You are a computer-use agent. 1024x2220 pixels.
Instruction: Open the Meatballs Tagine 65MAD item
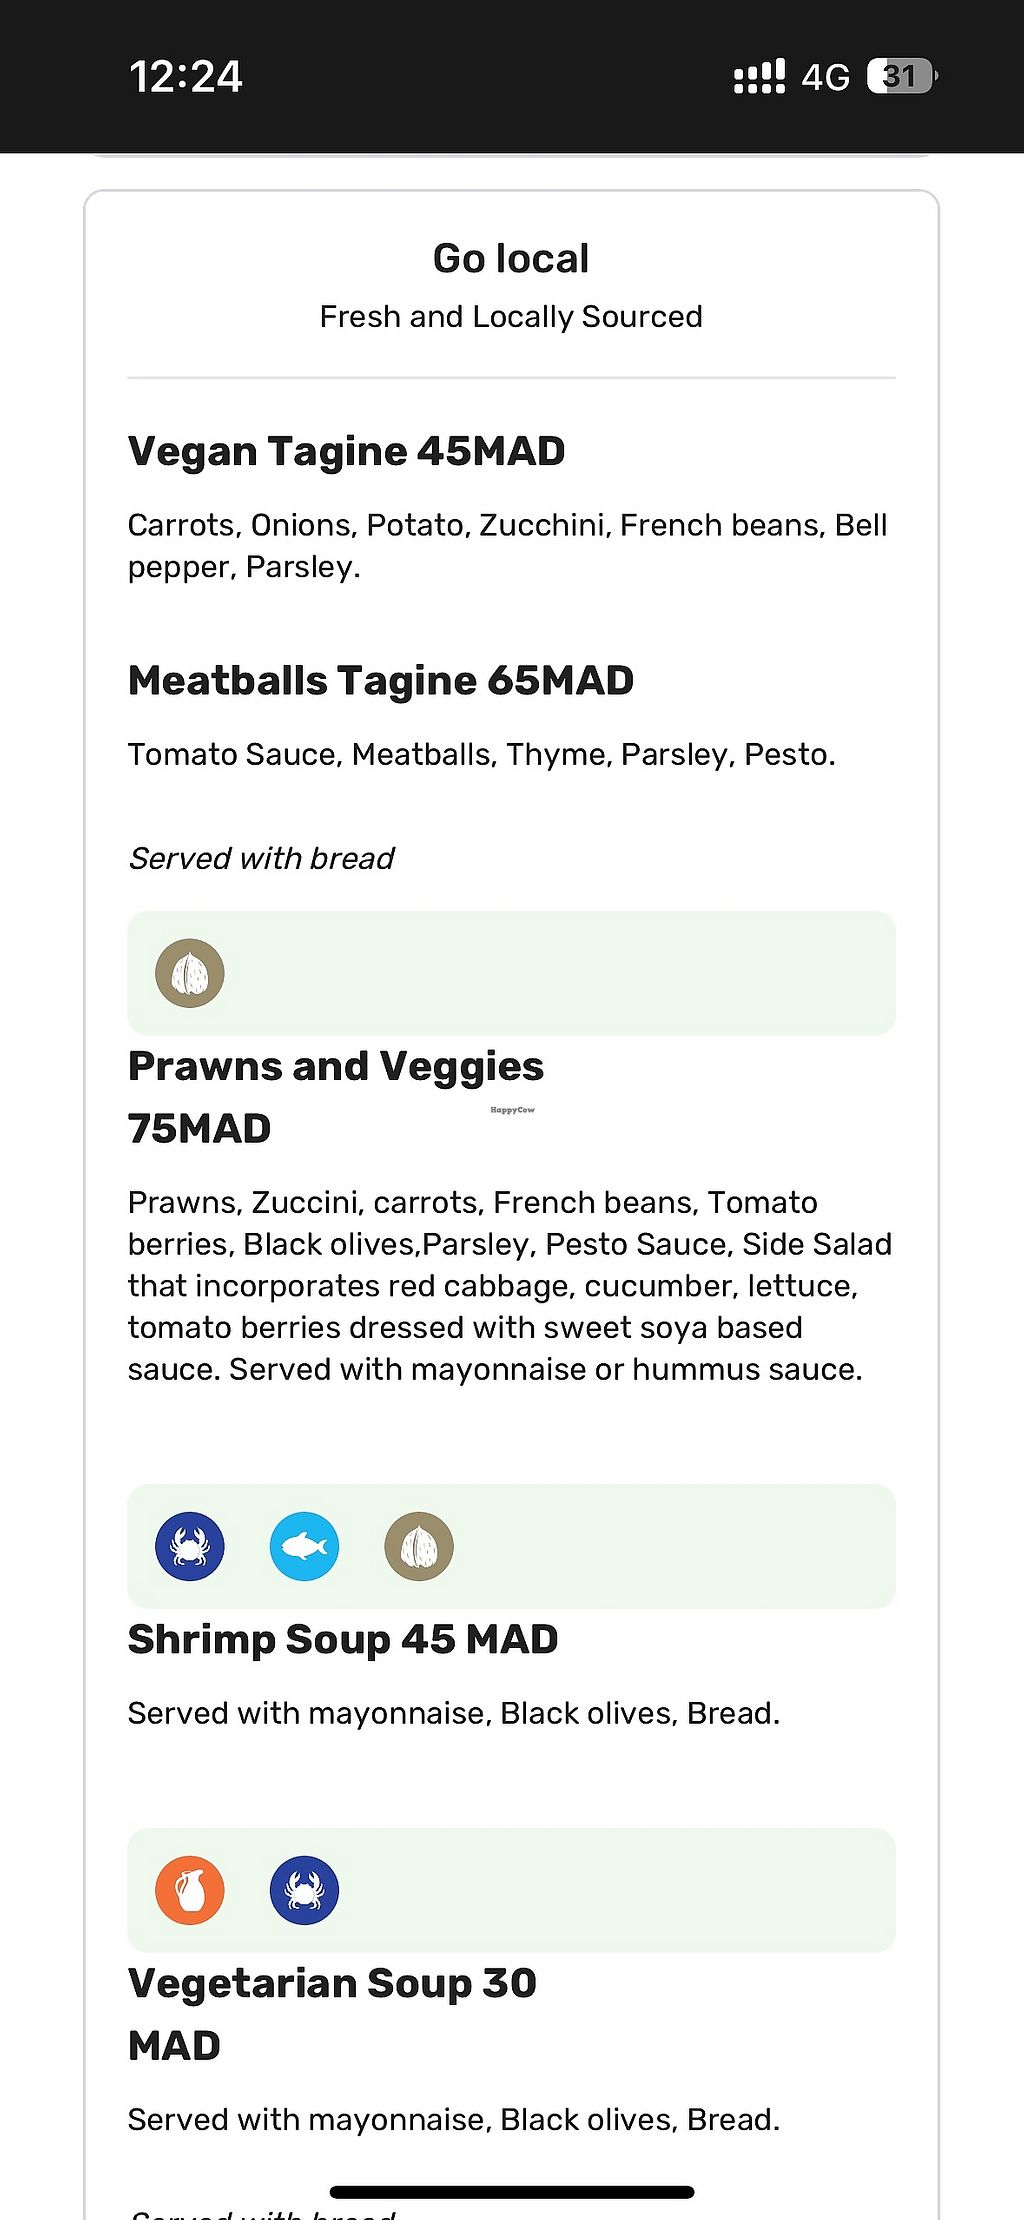381,681
